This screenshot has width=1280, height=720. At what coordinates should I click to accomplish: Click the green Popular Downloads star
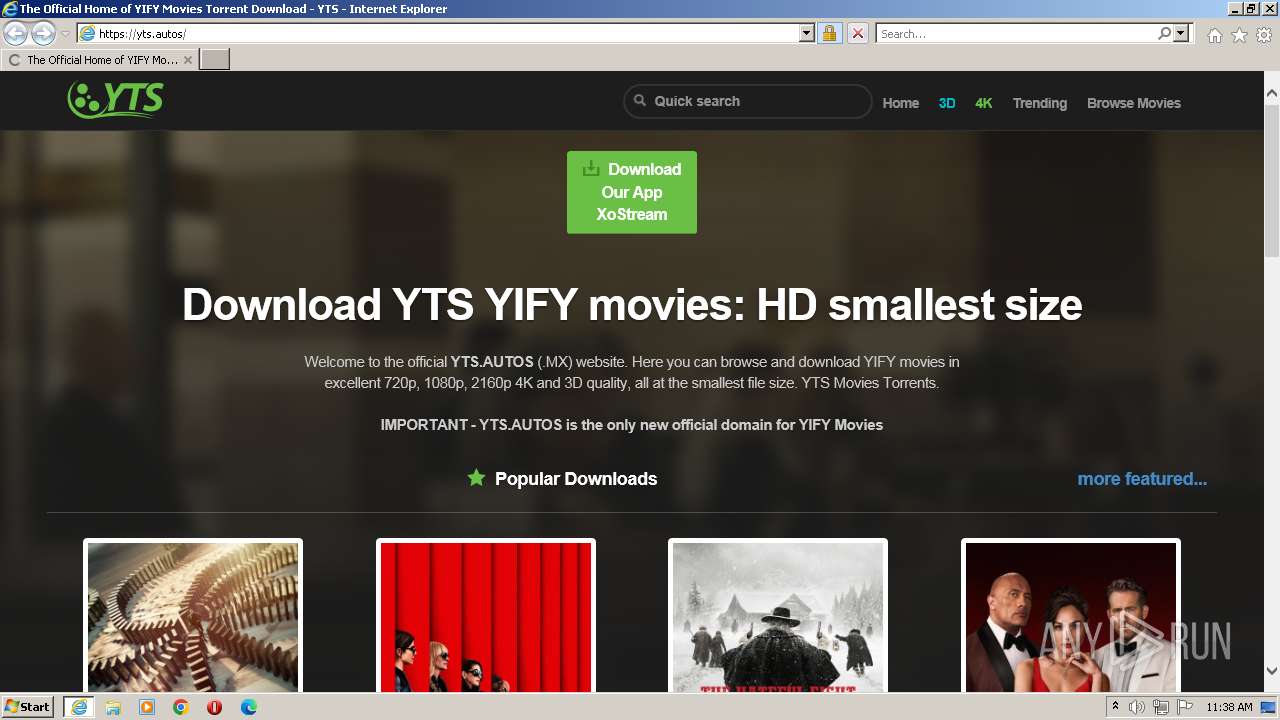click(476, 478)
